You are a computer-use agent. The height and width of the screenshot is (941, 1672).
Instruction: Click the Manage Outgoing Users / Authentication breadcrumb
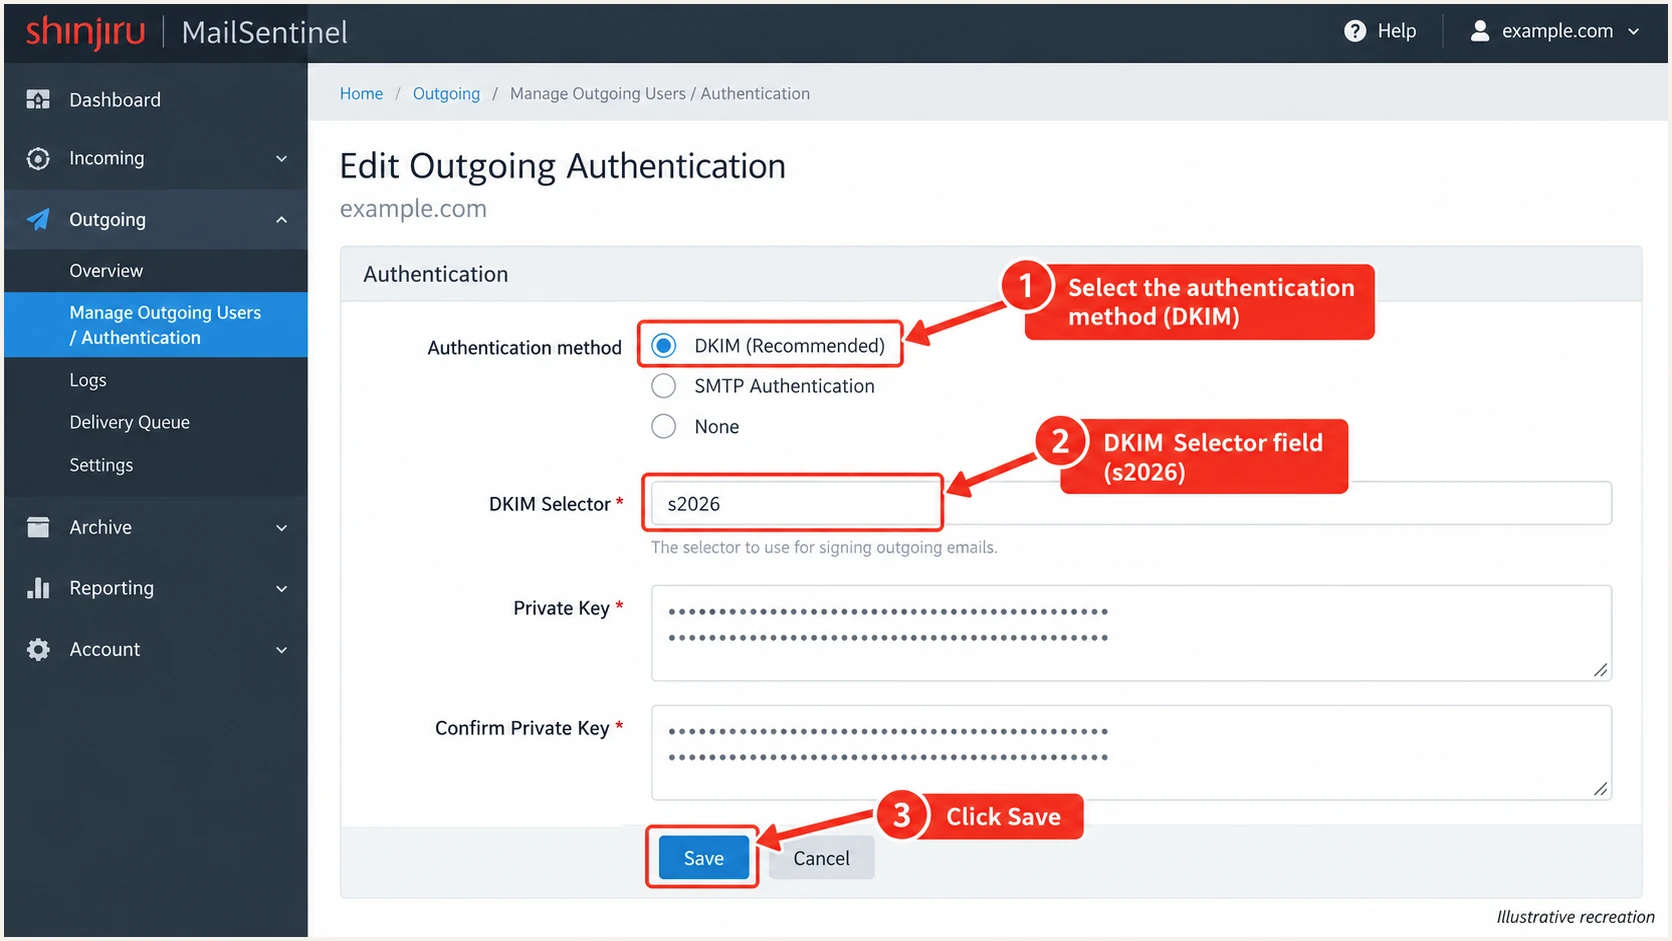(x=660, y=93)
